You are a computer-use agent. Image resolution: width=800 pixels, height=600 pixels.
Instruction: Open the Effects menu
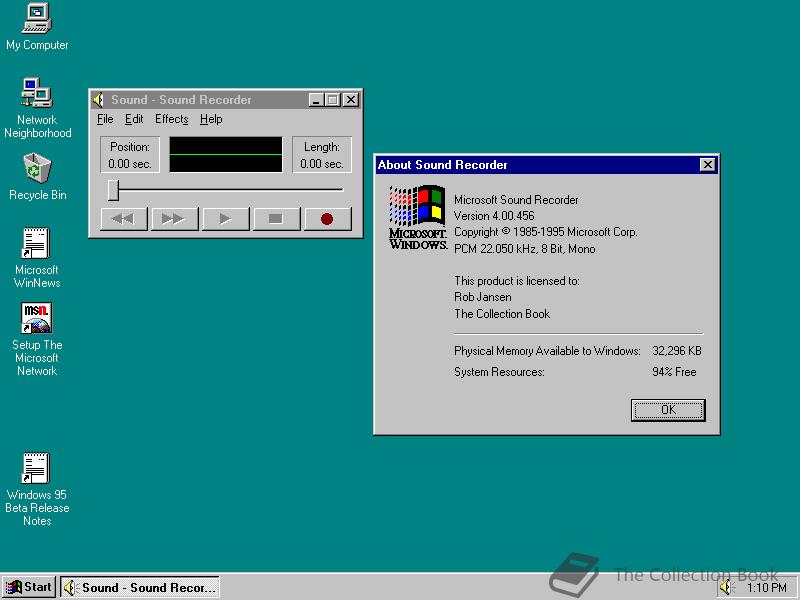pos(171,119)
